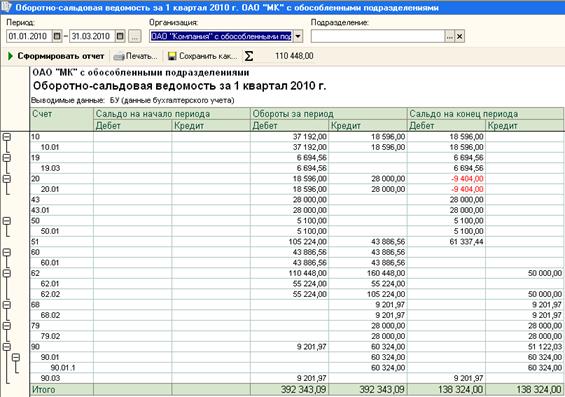Click Сформировать отчет button
The height and width of the screenshot is (397, 565).
(56, 56)
